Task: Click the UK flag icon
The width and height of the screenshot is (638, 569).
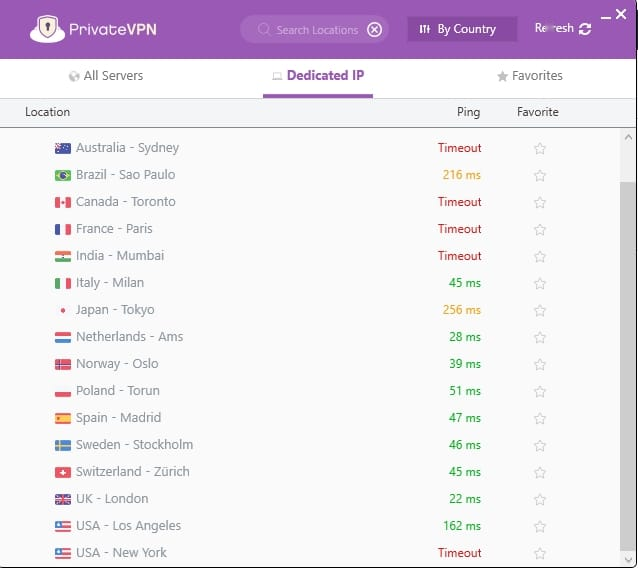Action: tap(63, 499)
